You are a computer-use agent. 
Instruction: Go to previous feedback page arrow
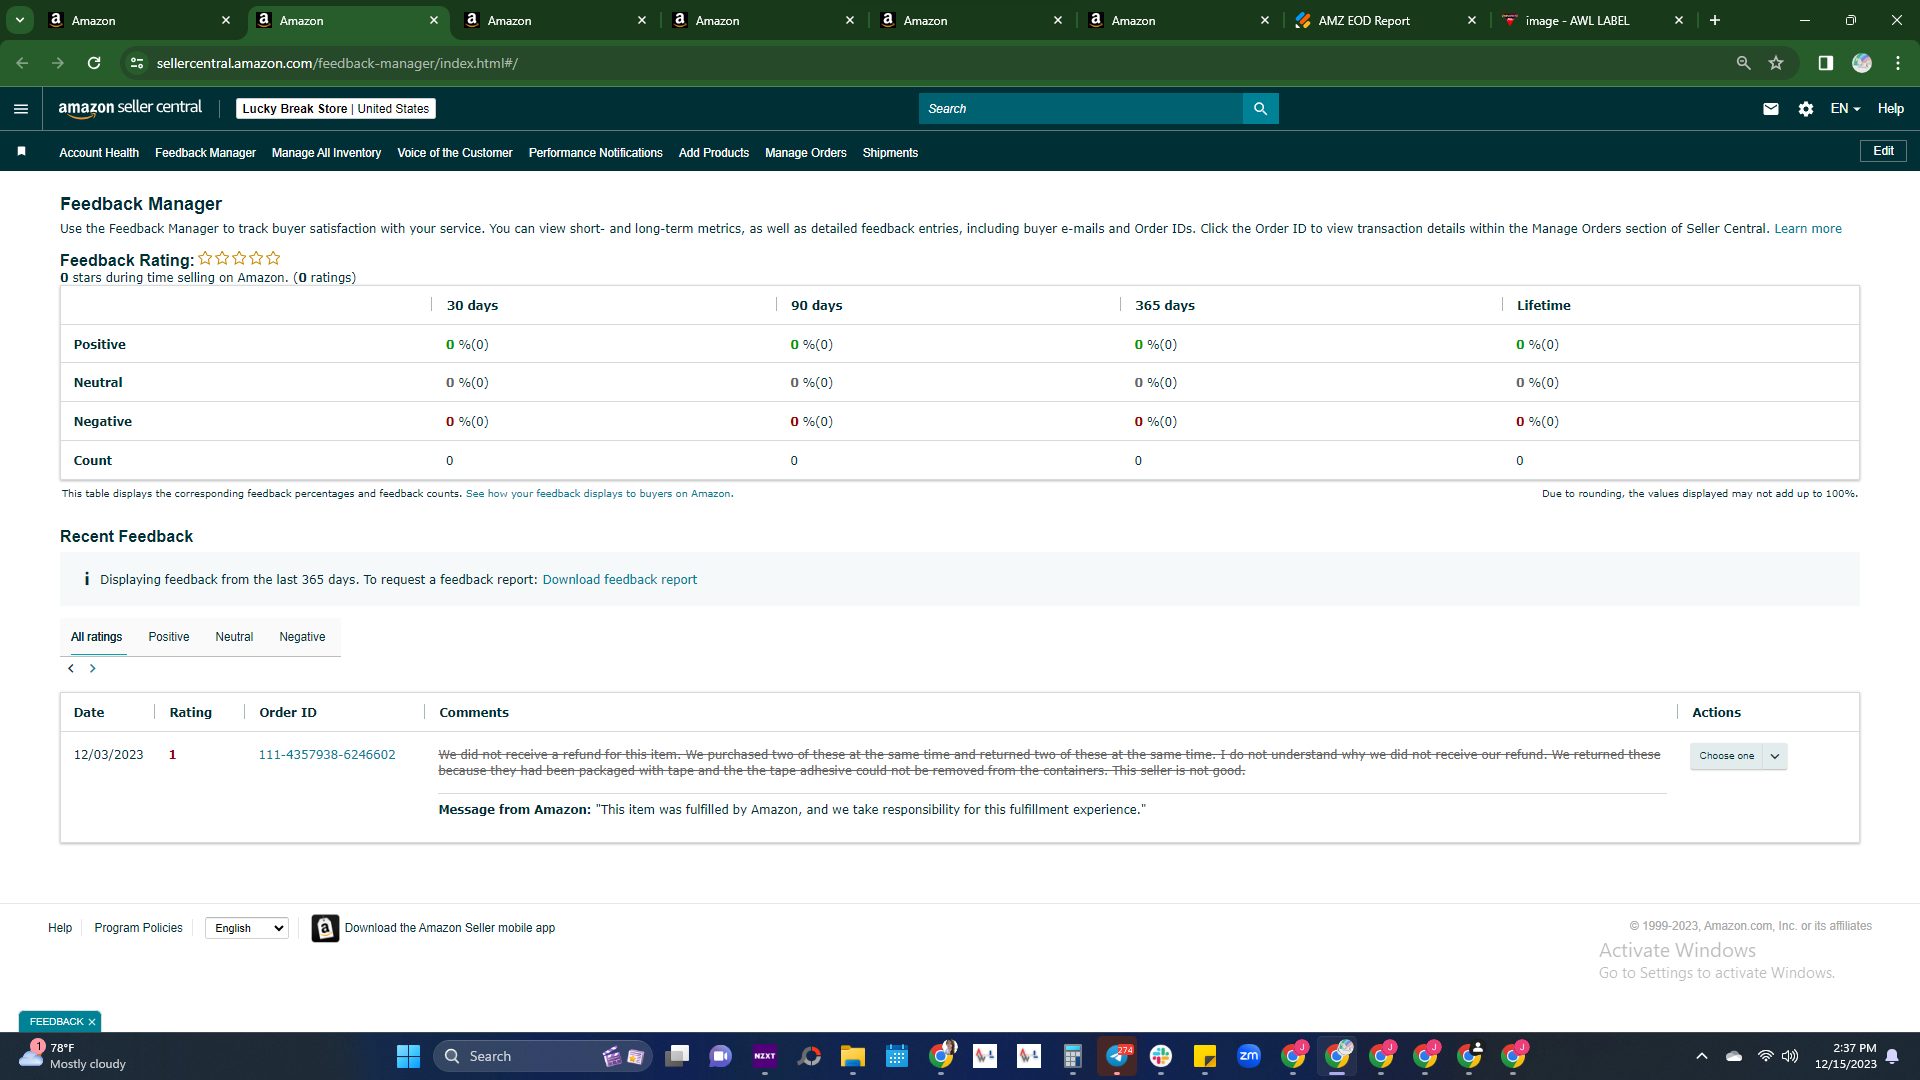point(71,668)
